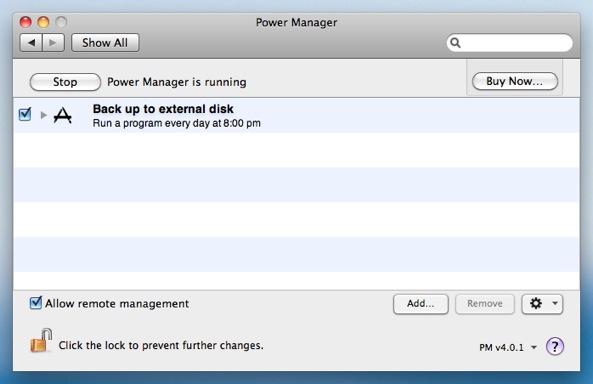Open the Buy Now purchase dialog

pos(515,81)
